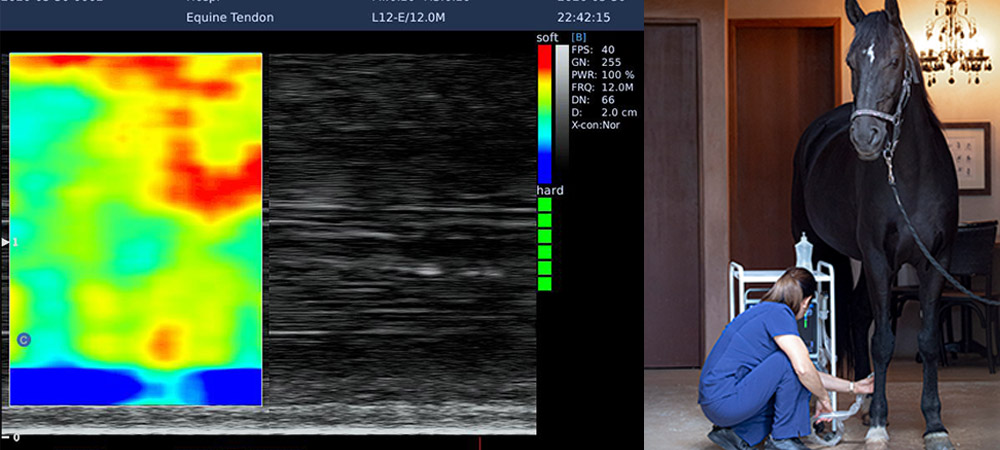Click the '22:42:15' time readout
The width and height of the screenshot is (1000, 450).
pyautogui.click(x=584, y=18)
